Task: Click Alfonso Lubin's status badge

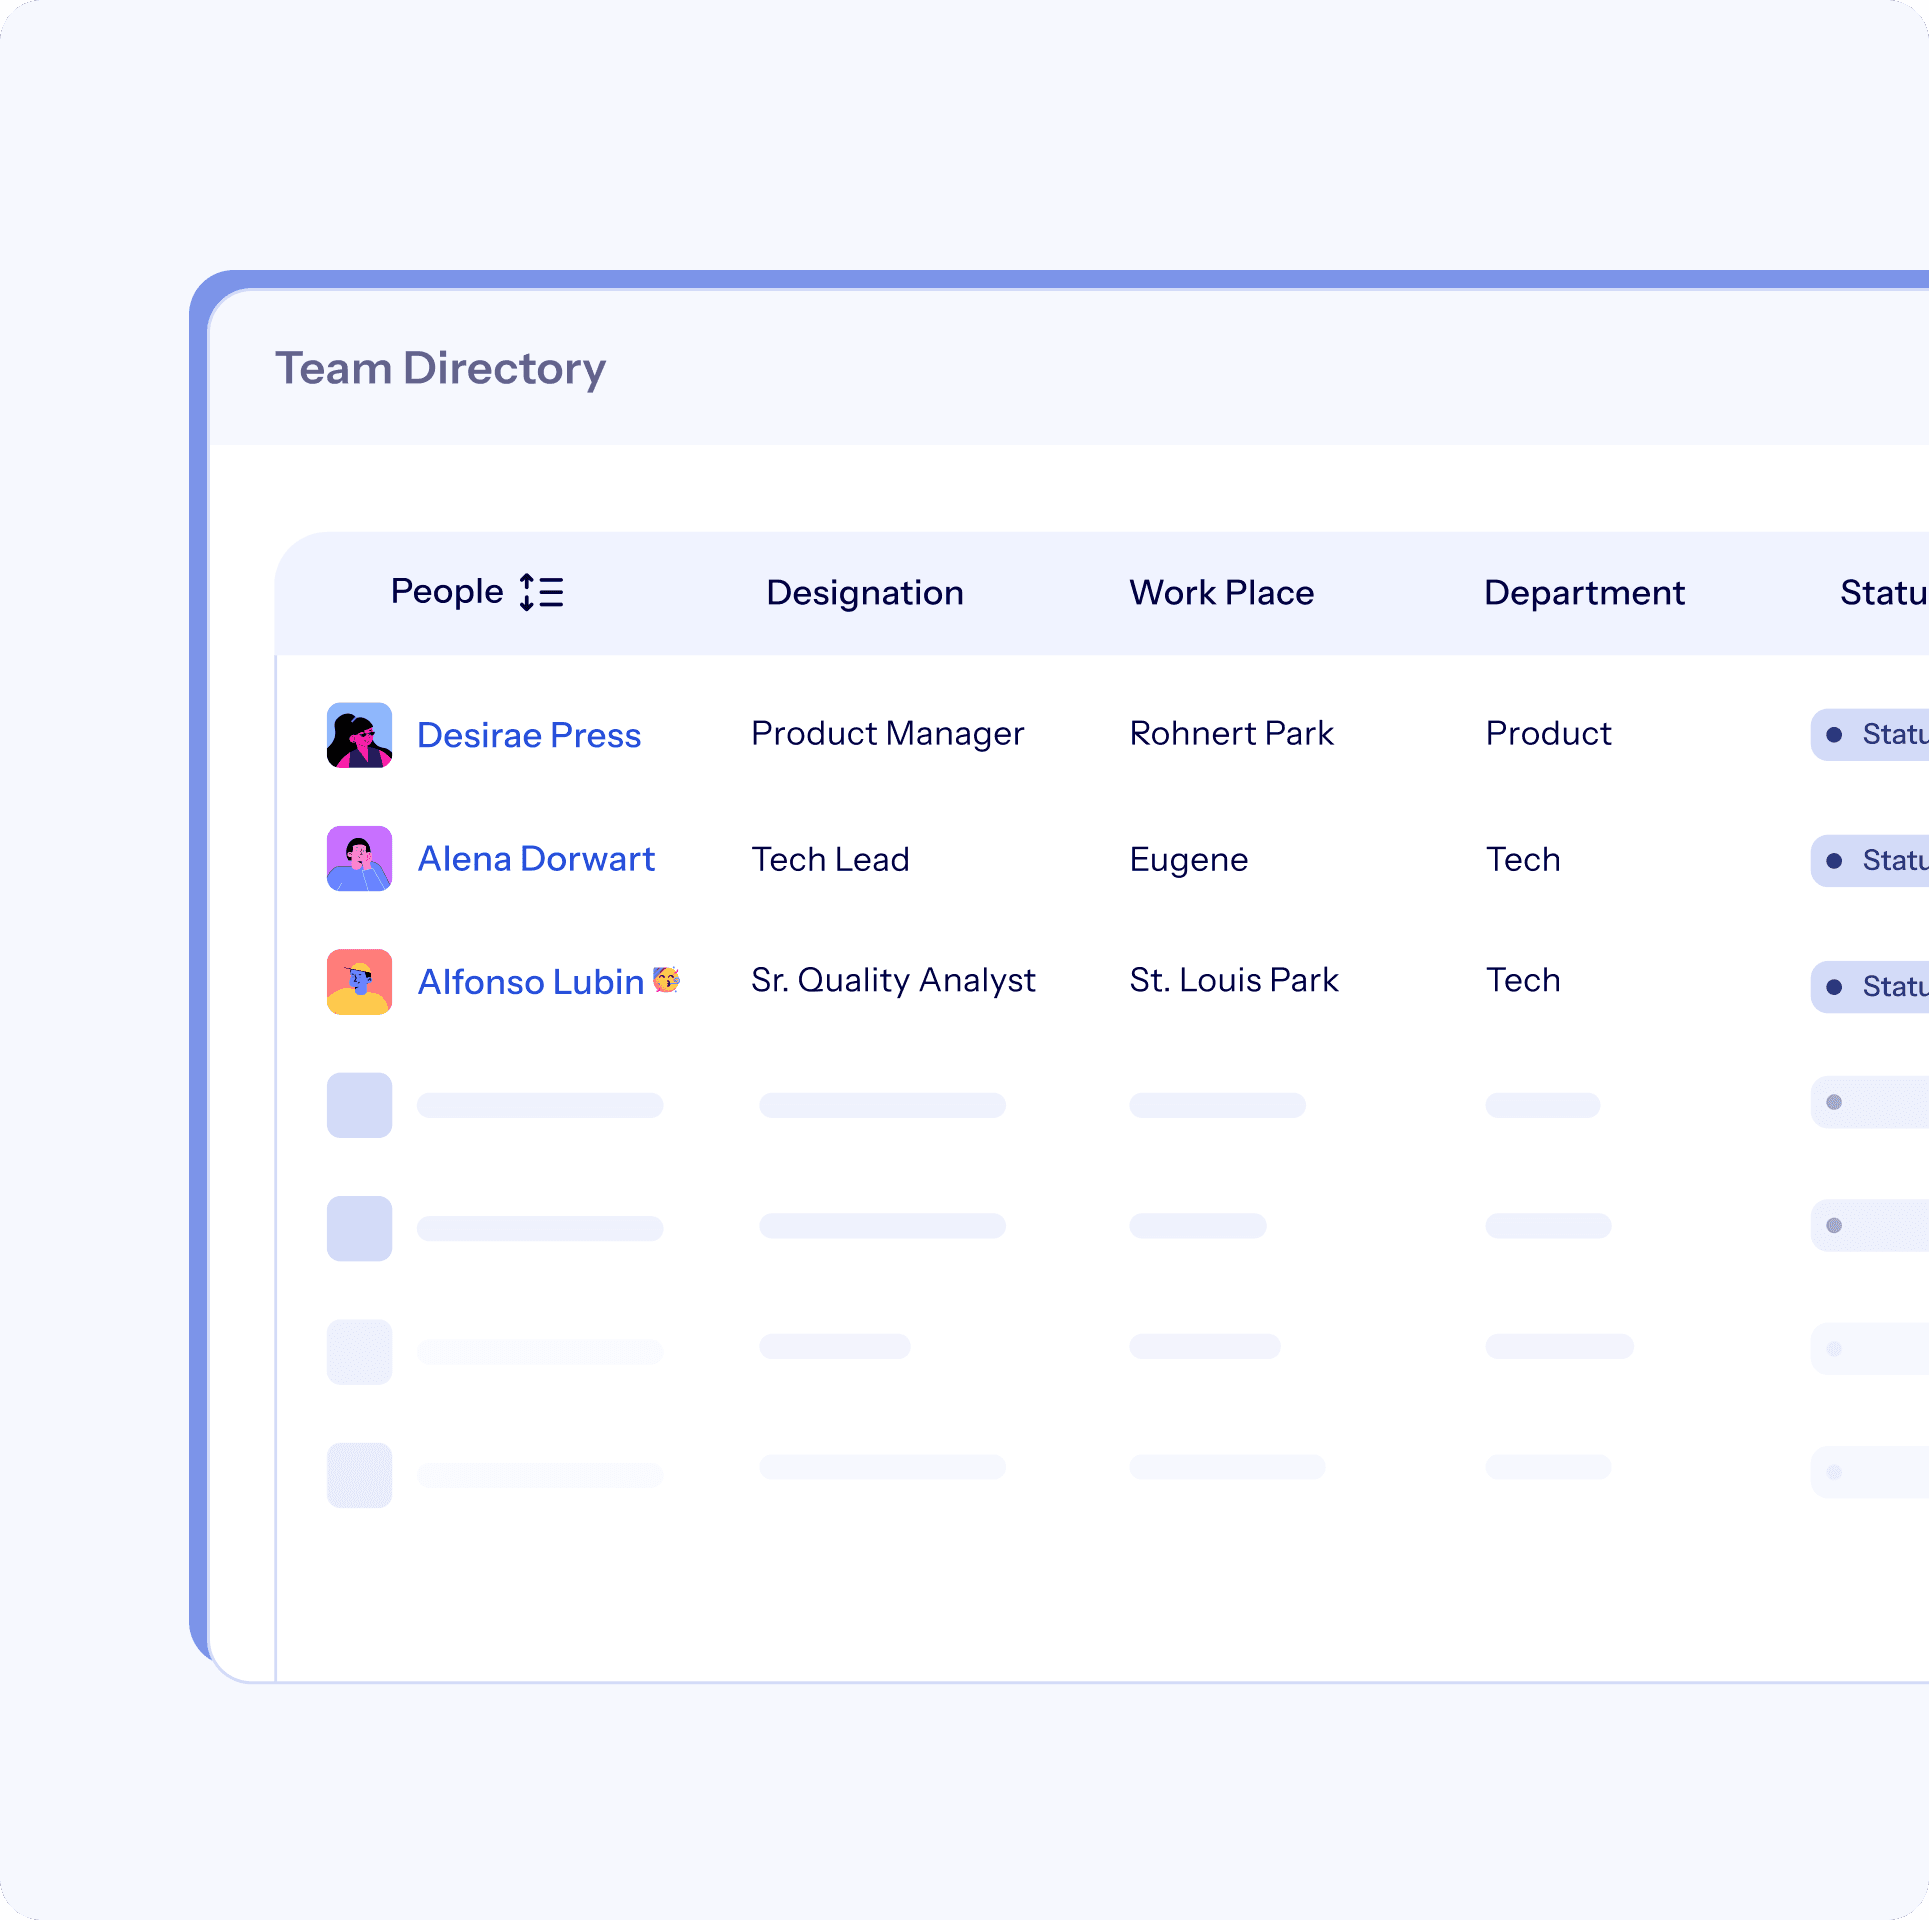Action: click(1872, 987)
